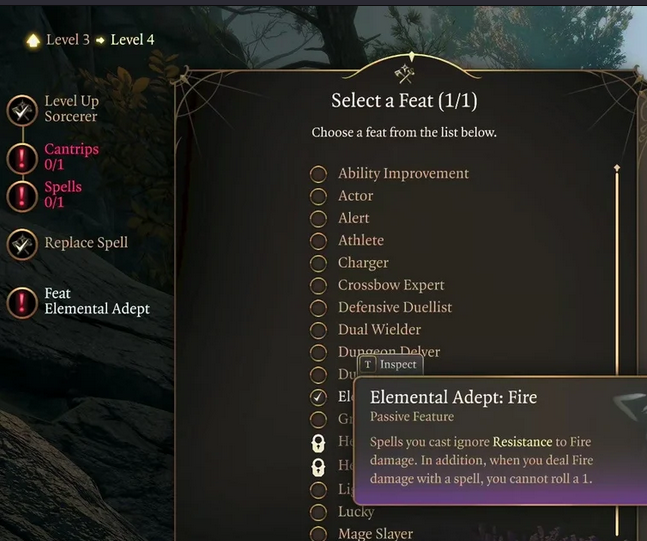The height and width of the screenshot is (541, 647).
Task: Click the Spells red alert icon
Action: 21,195
